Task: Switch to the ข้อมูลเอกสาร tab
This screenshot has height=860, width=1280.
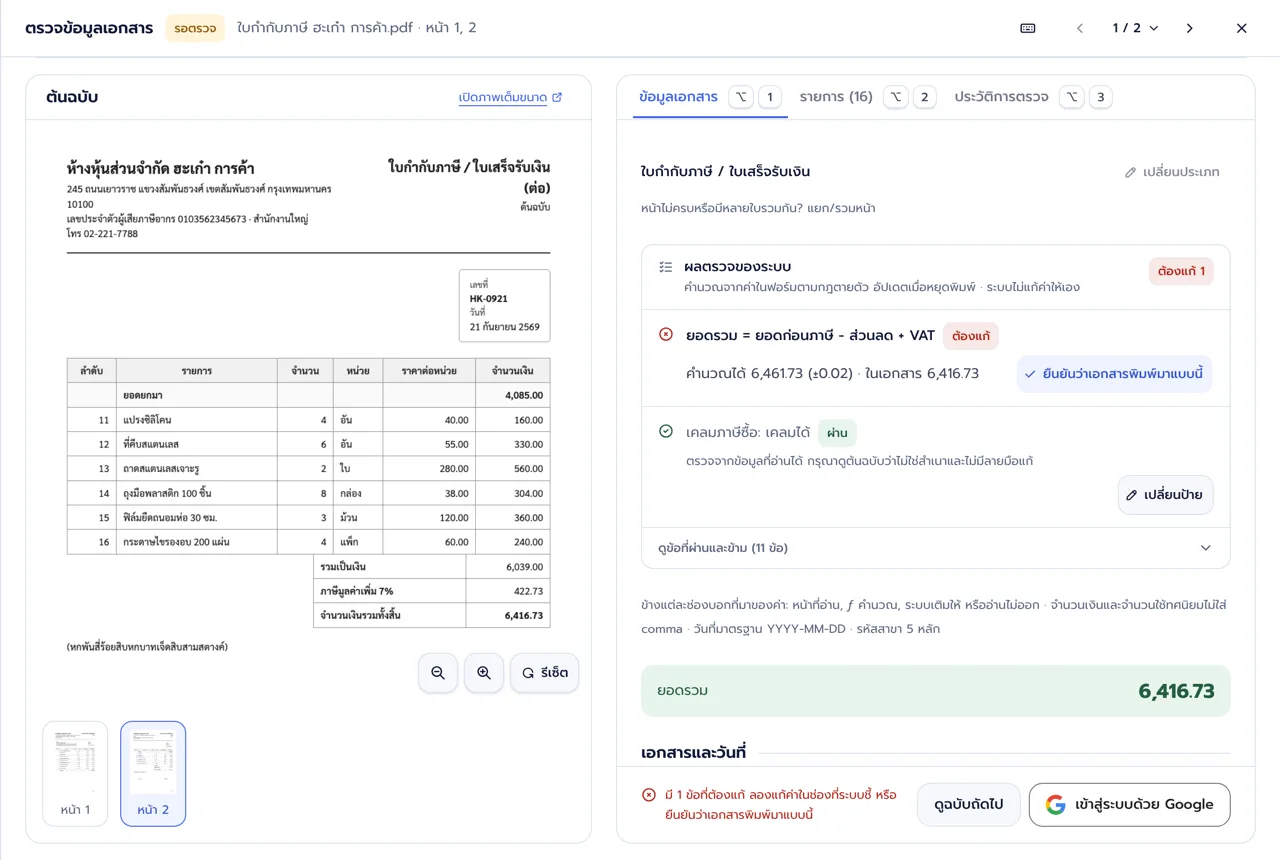Action: 710,97
